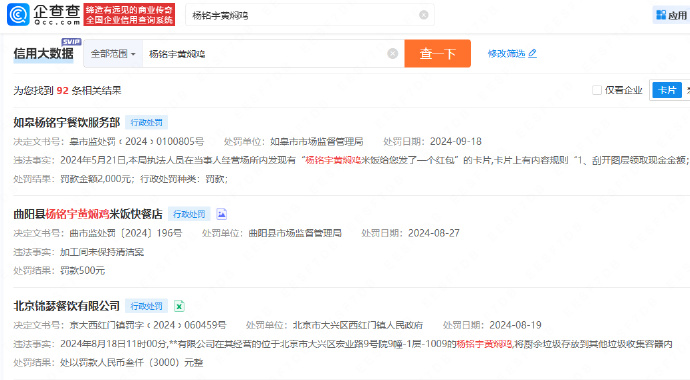Screen dimensions: 690x380
Task: Open 曲阳县杨铭宇黄焖鸡米饭快餐店 entry
Action: 88,214
